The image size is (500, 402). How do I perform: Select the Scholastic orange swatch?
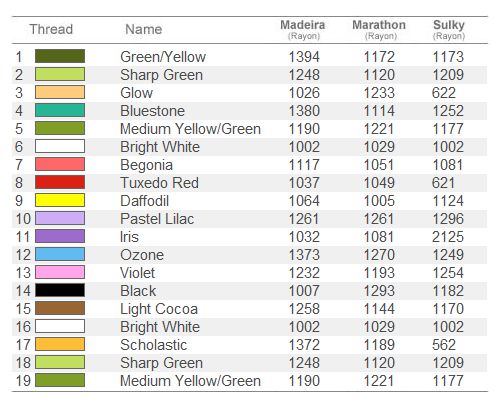(x=60, y=344)
